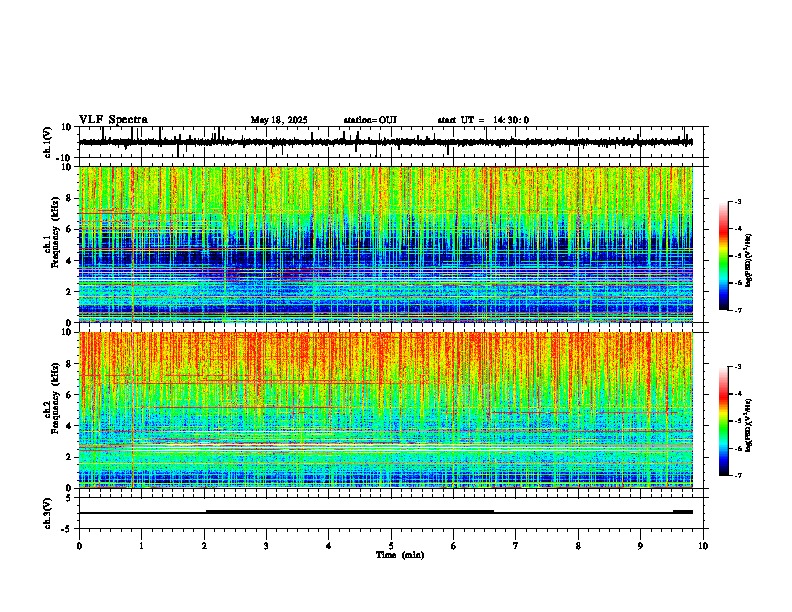Screen dimensions: 792x612
Task: Click the "-5" tick on ch.3(V) axis
Action: [68, 529]
